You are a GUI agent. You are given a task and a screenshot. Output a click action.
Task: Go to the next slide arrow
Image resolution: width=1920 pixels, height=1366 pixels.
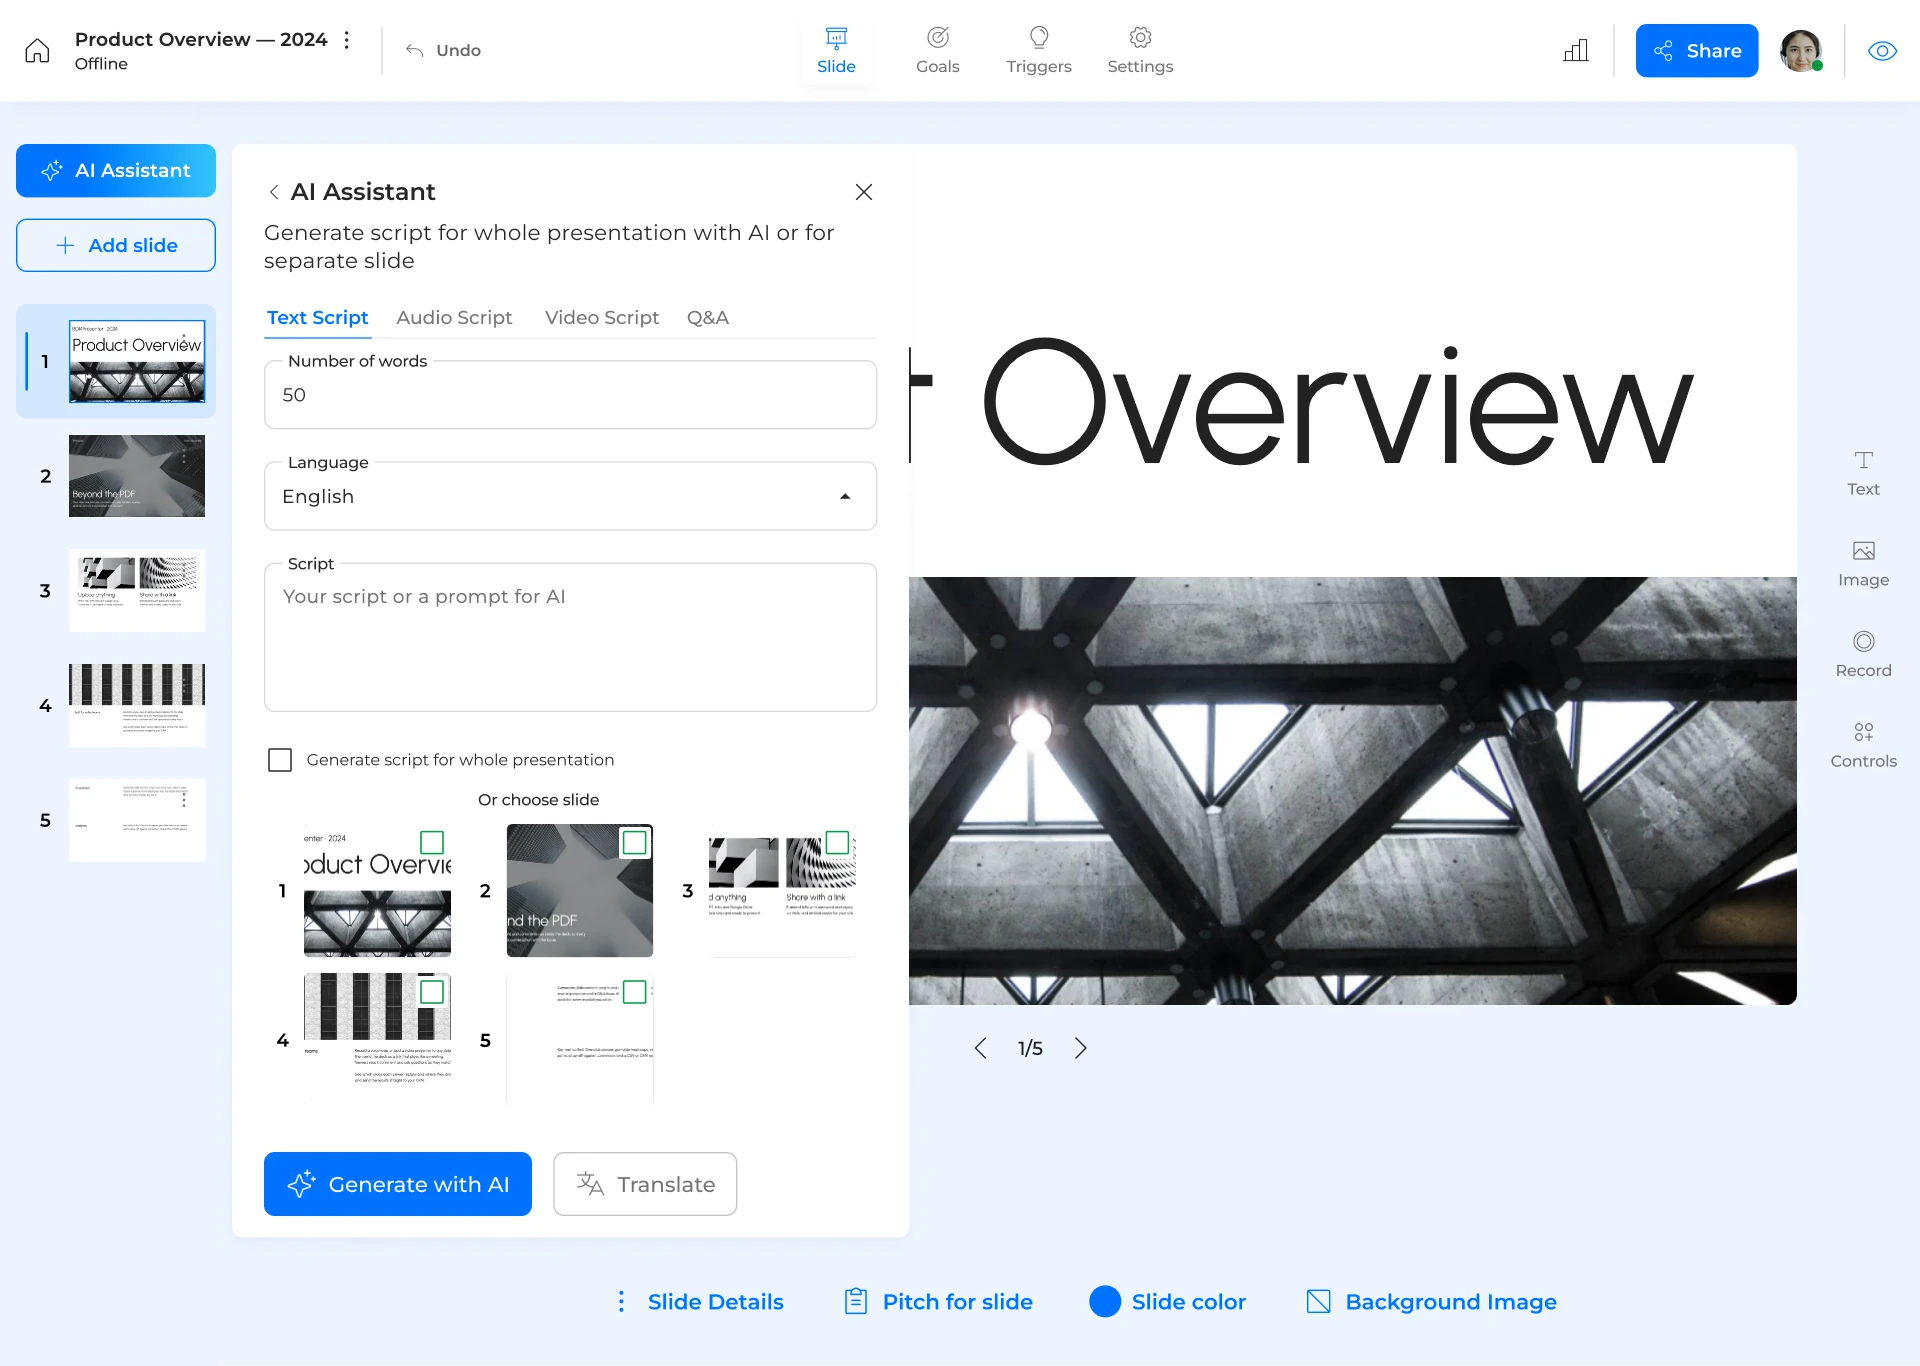click(x=1080, y=1048)
